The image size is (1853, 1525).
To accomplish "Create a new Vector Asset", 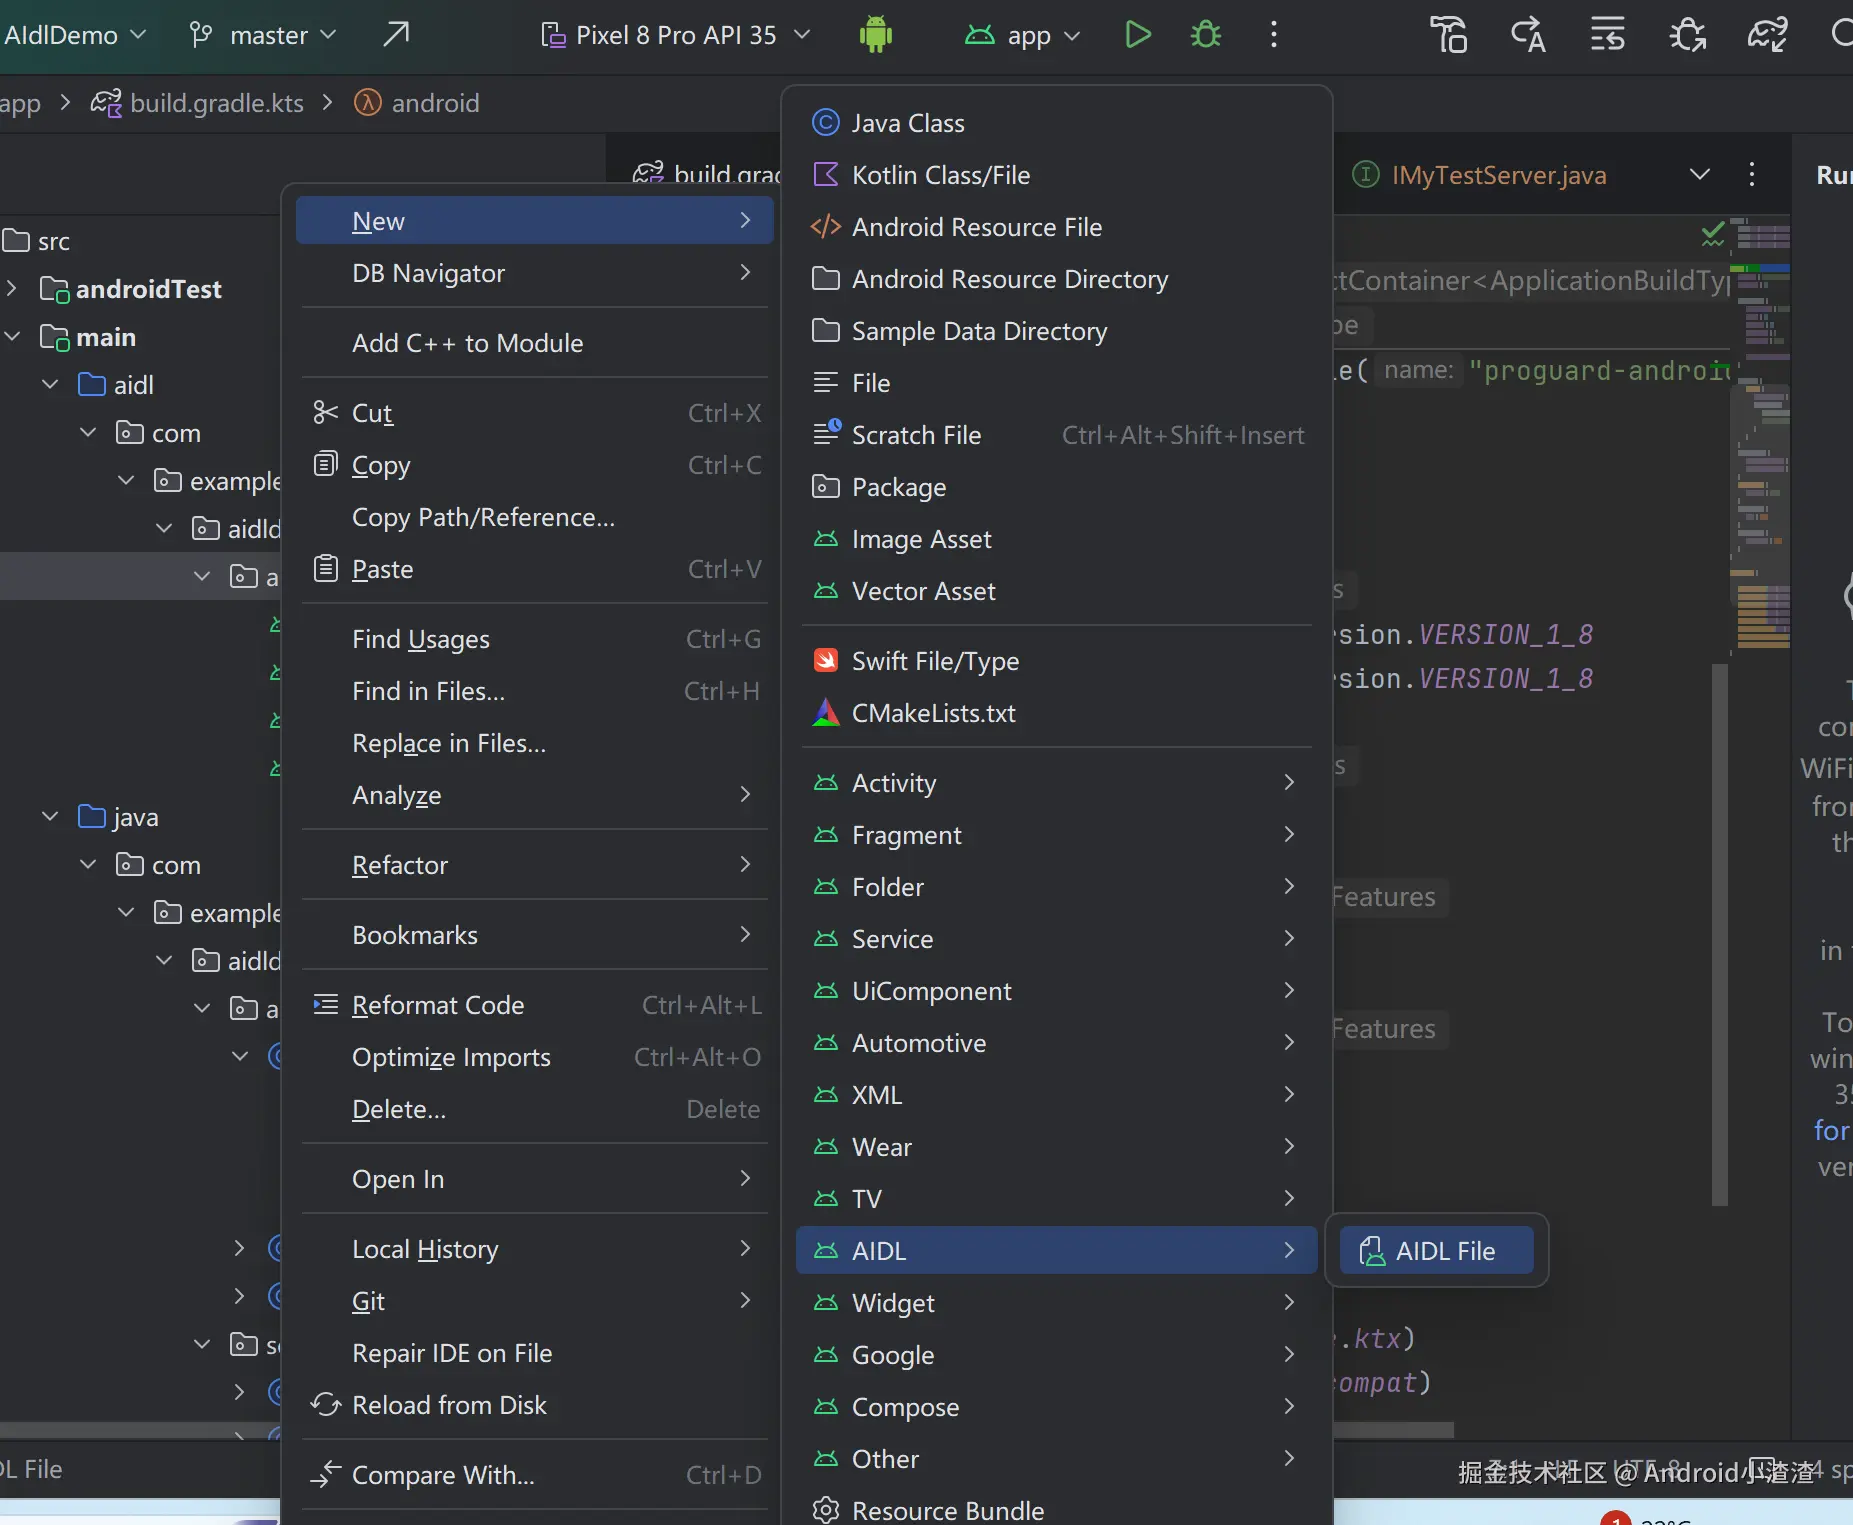I will (1057, 591).
